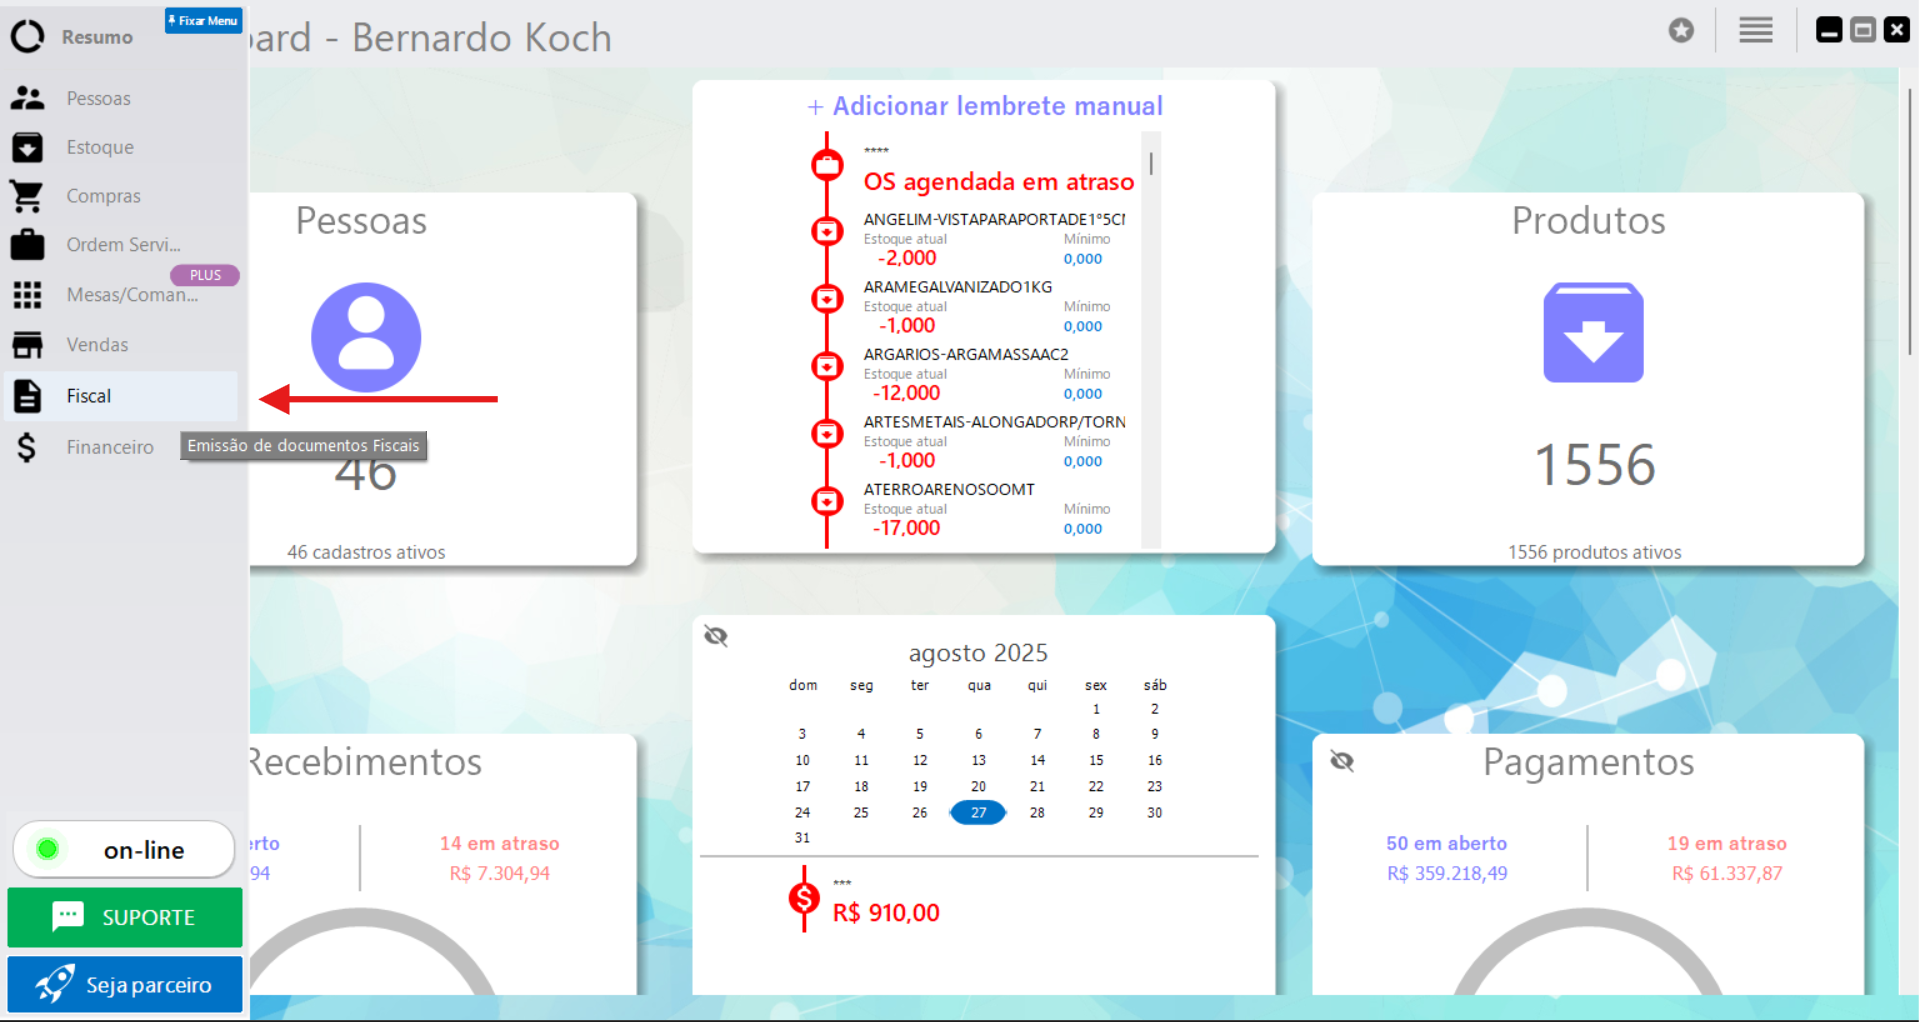Click the Produtos archive box icon
The image size is (1919, 1022).
coord(1592,333)
